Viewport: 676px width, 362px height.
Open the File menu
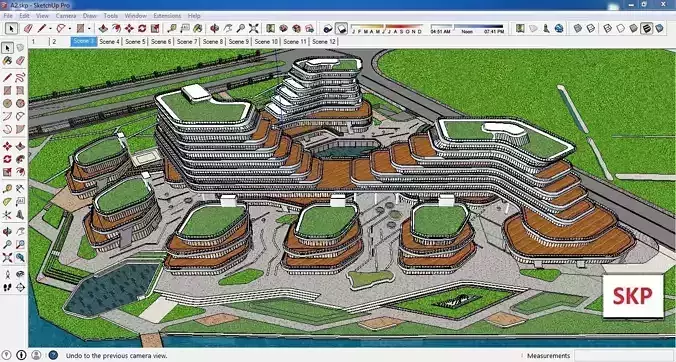click(8, 16)
